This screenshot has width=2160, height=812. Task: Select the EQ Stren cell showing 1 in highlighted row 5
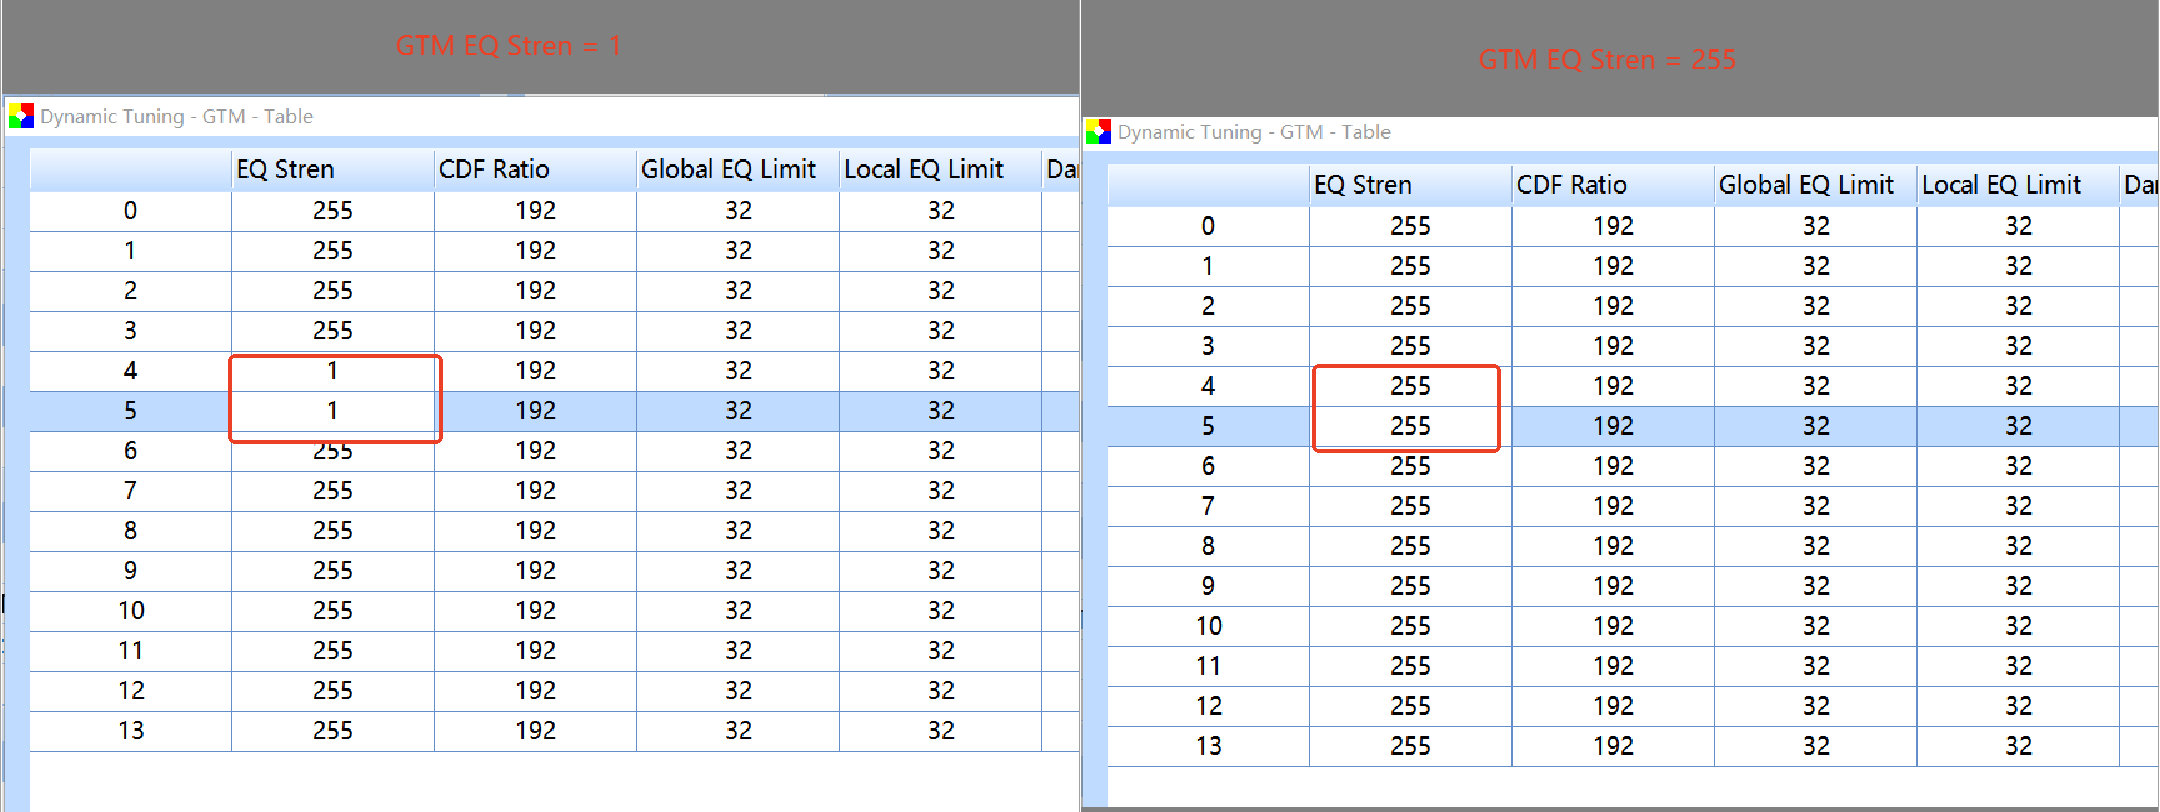(x=333, y=411)
